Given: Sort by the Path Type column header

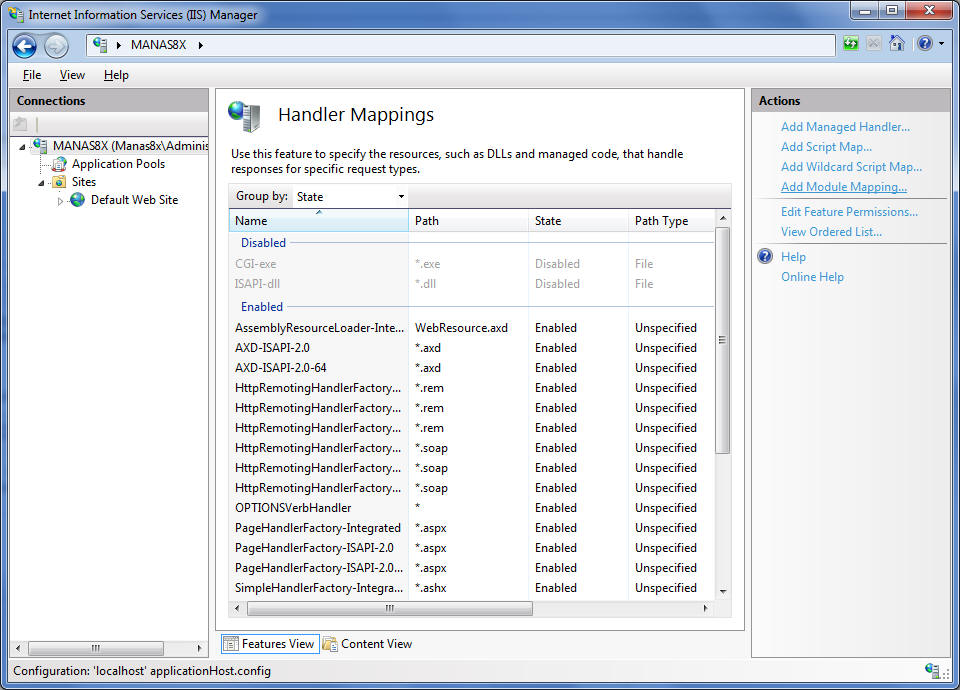Looking at the screenshot, I should pyautogui.click(x=671, y=220).
